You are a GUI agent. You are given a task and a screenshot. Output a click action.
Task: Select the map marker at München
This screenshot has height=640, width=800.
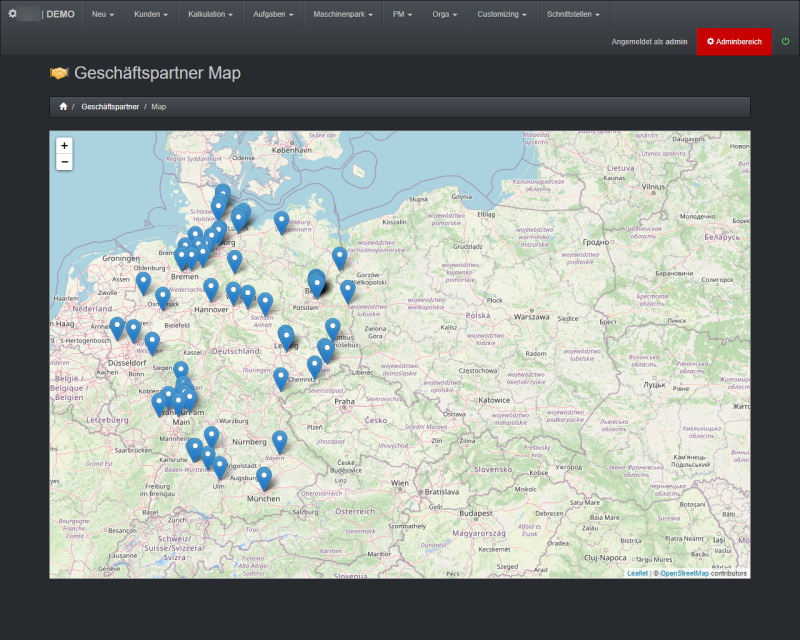coord(264,479)
